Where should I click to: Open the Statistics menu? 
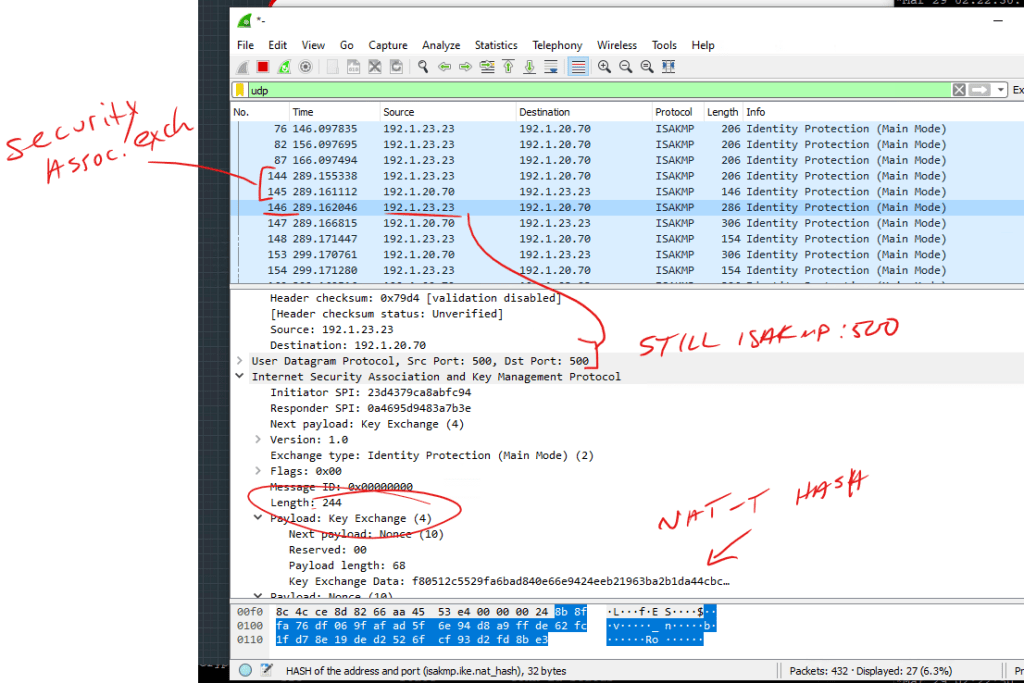pos(496,45)
